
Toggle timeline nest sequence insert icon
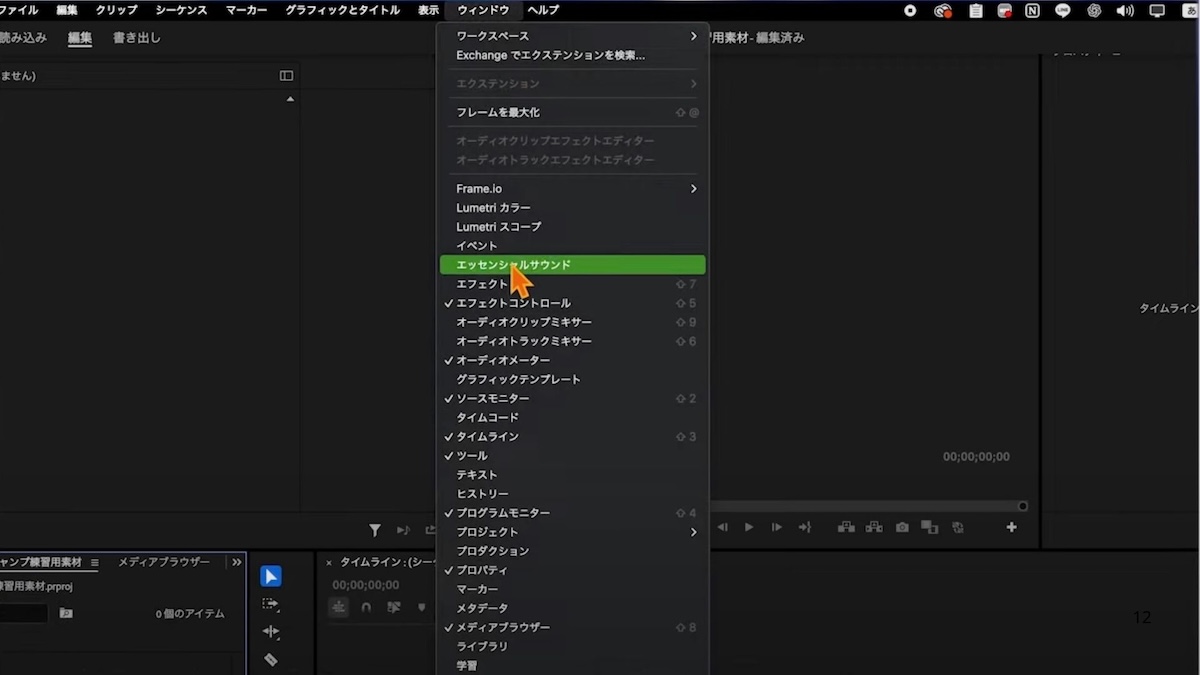339,607
